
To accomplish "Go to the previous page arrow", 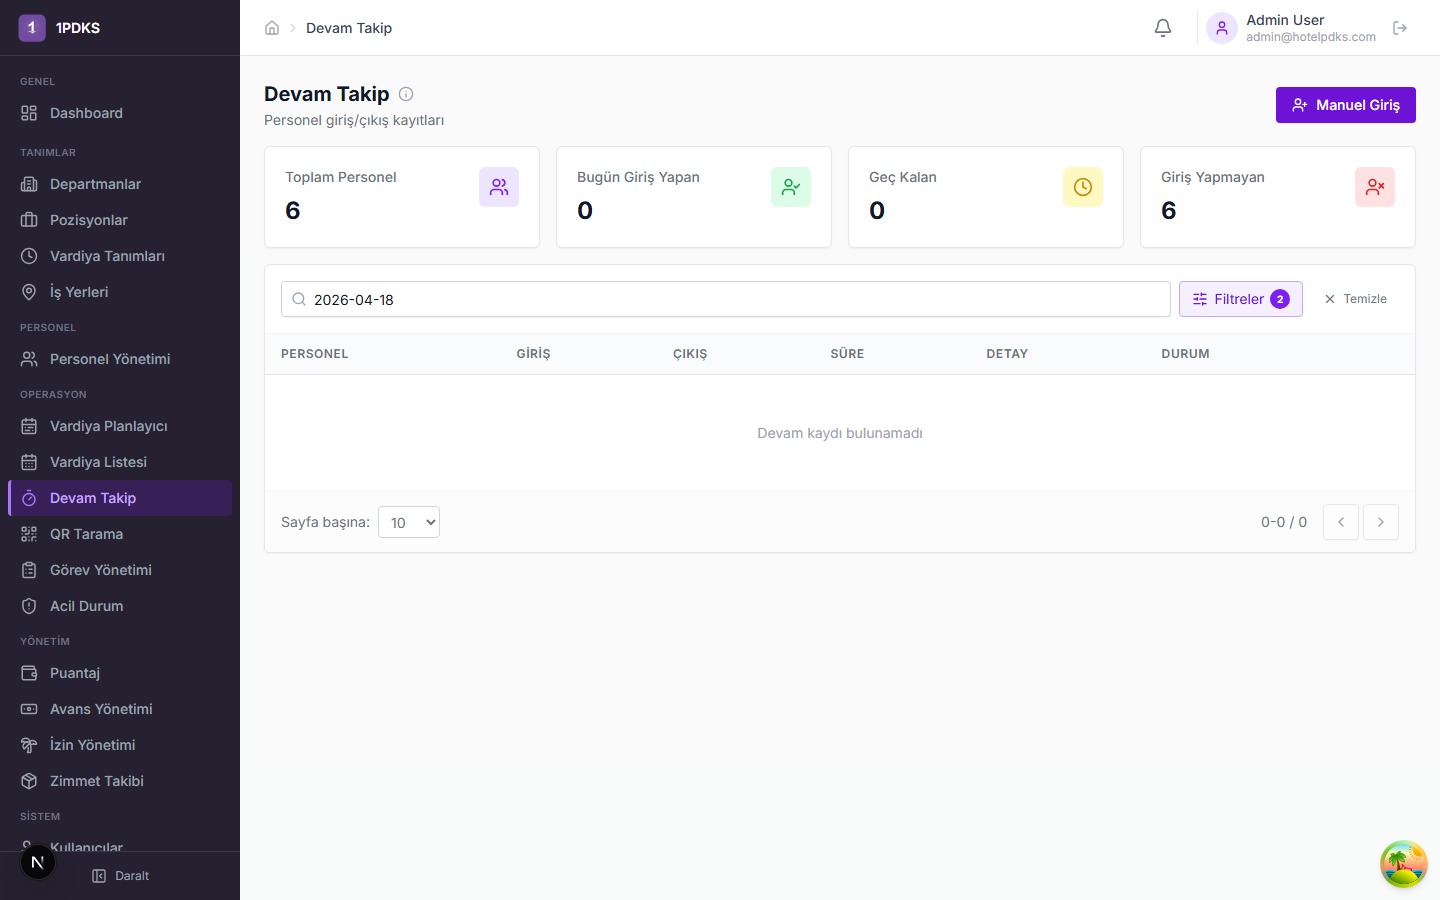I will click(x=1340, y=522).
